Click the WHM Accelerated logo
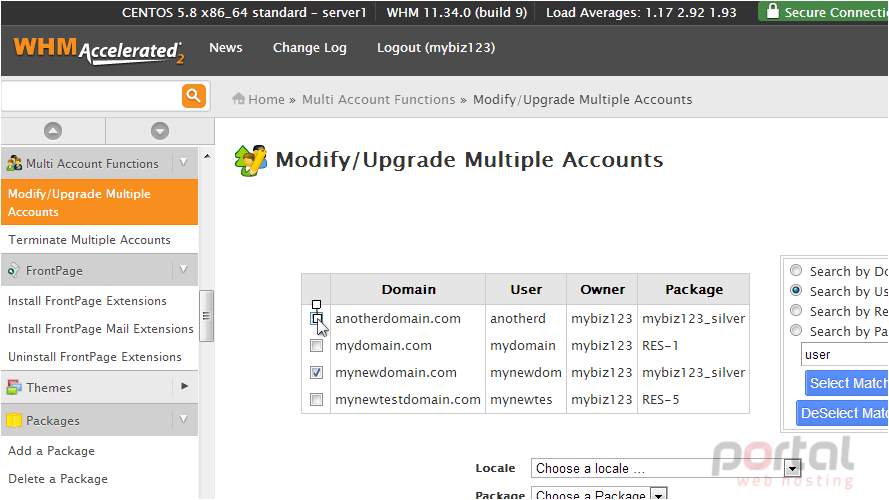 point(99,50)
